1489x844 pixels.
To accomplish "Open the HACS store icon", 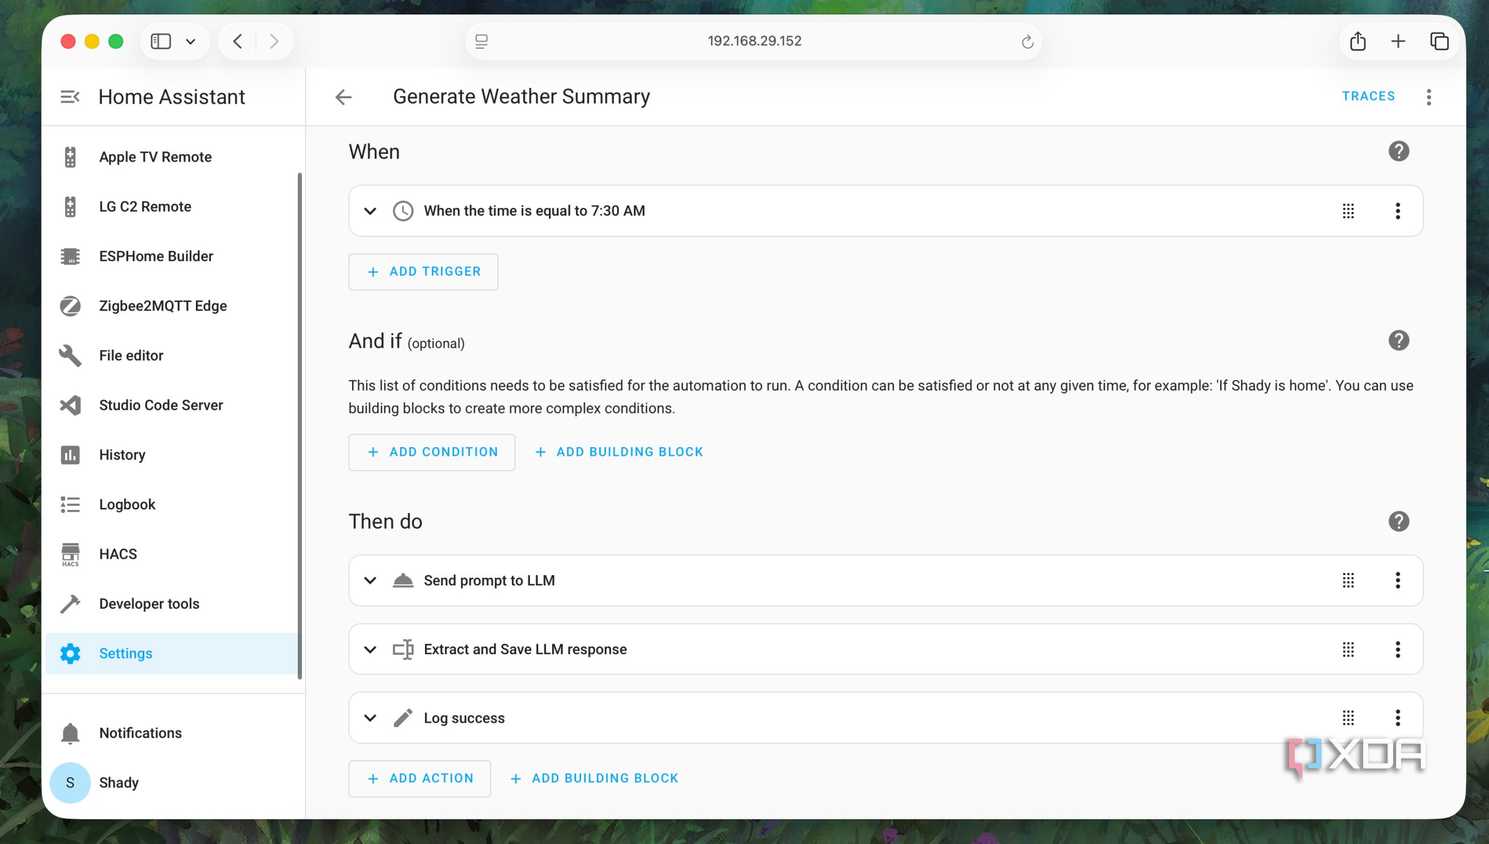I will (x=70, y=554).
